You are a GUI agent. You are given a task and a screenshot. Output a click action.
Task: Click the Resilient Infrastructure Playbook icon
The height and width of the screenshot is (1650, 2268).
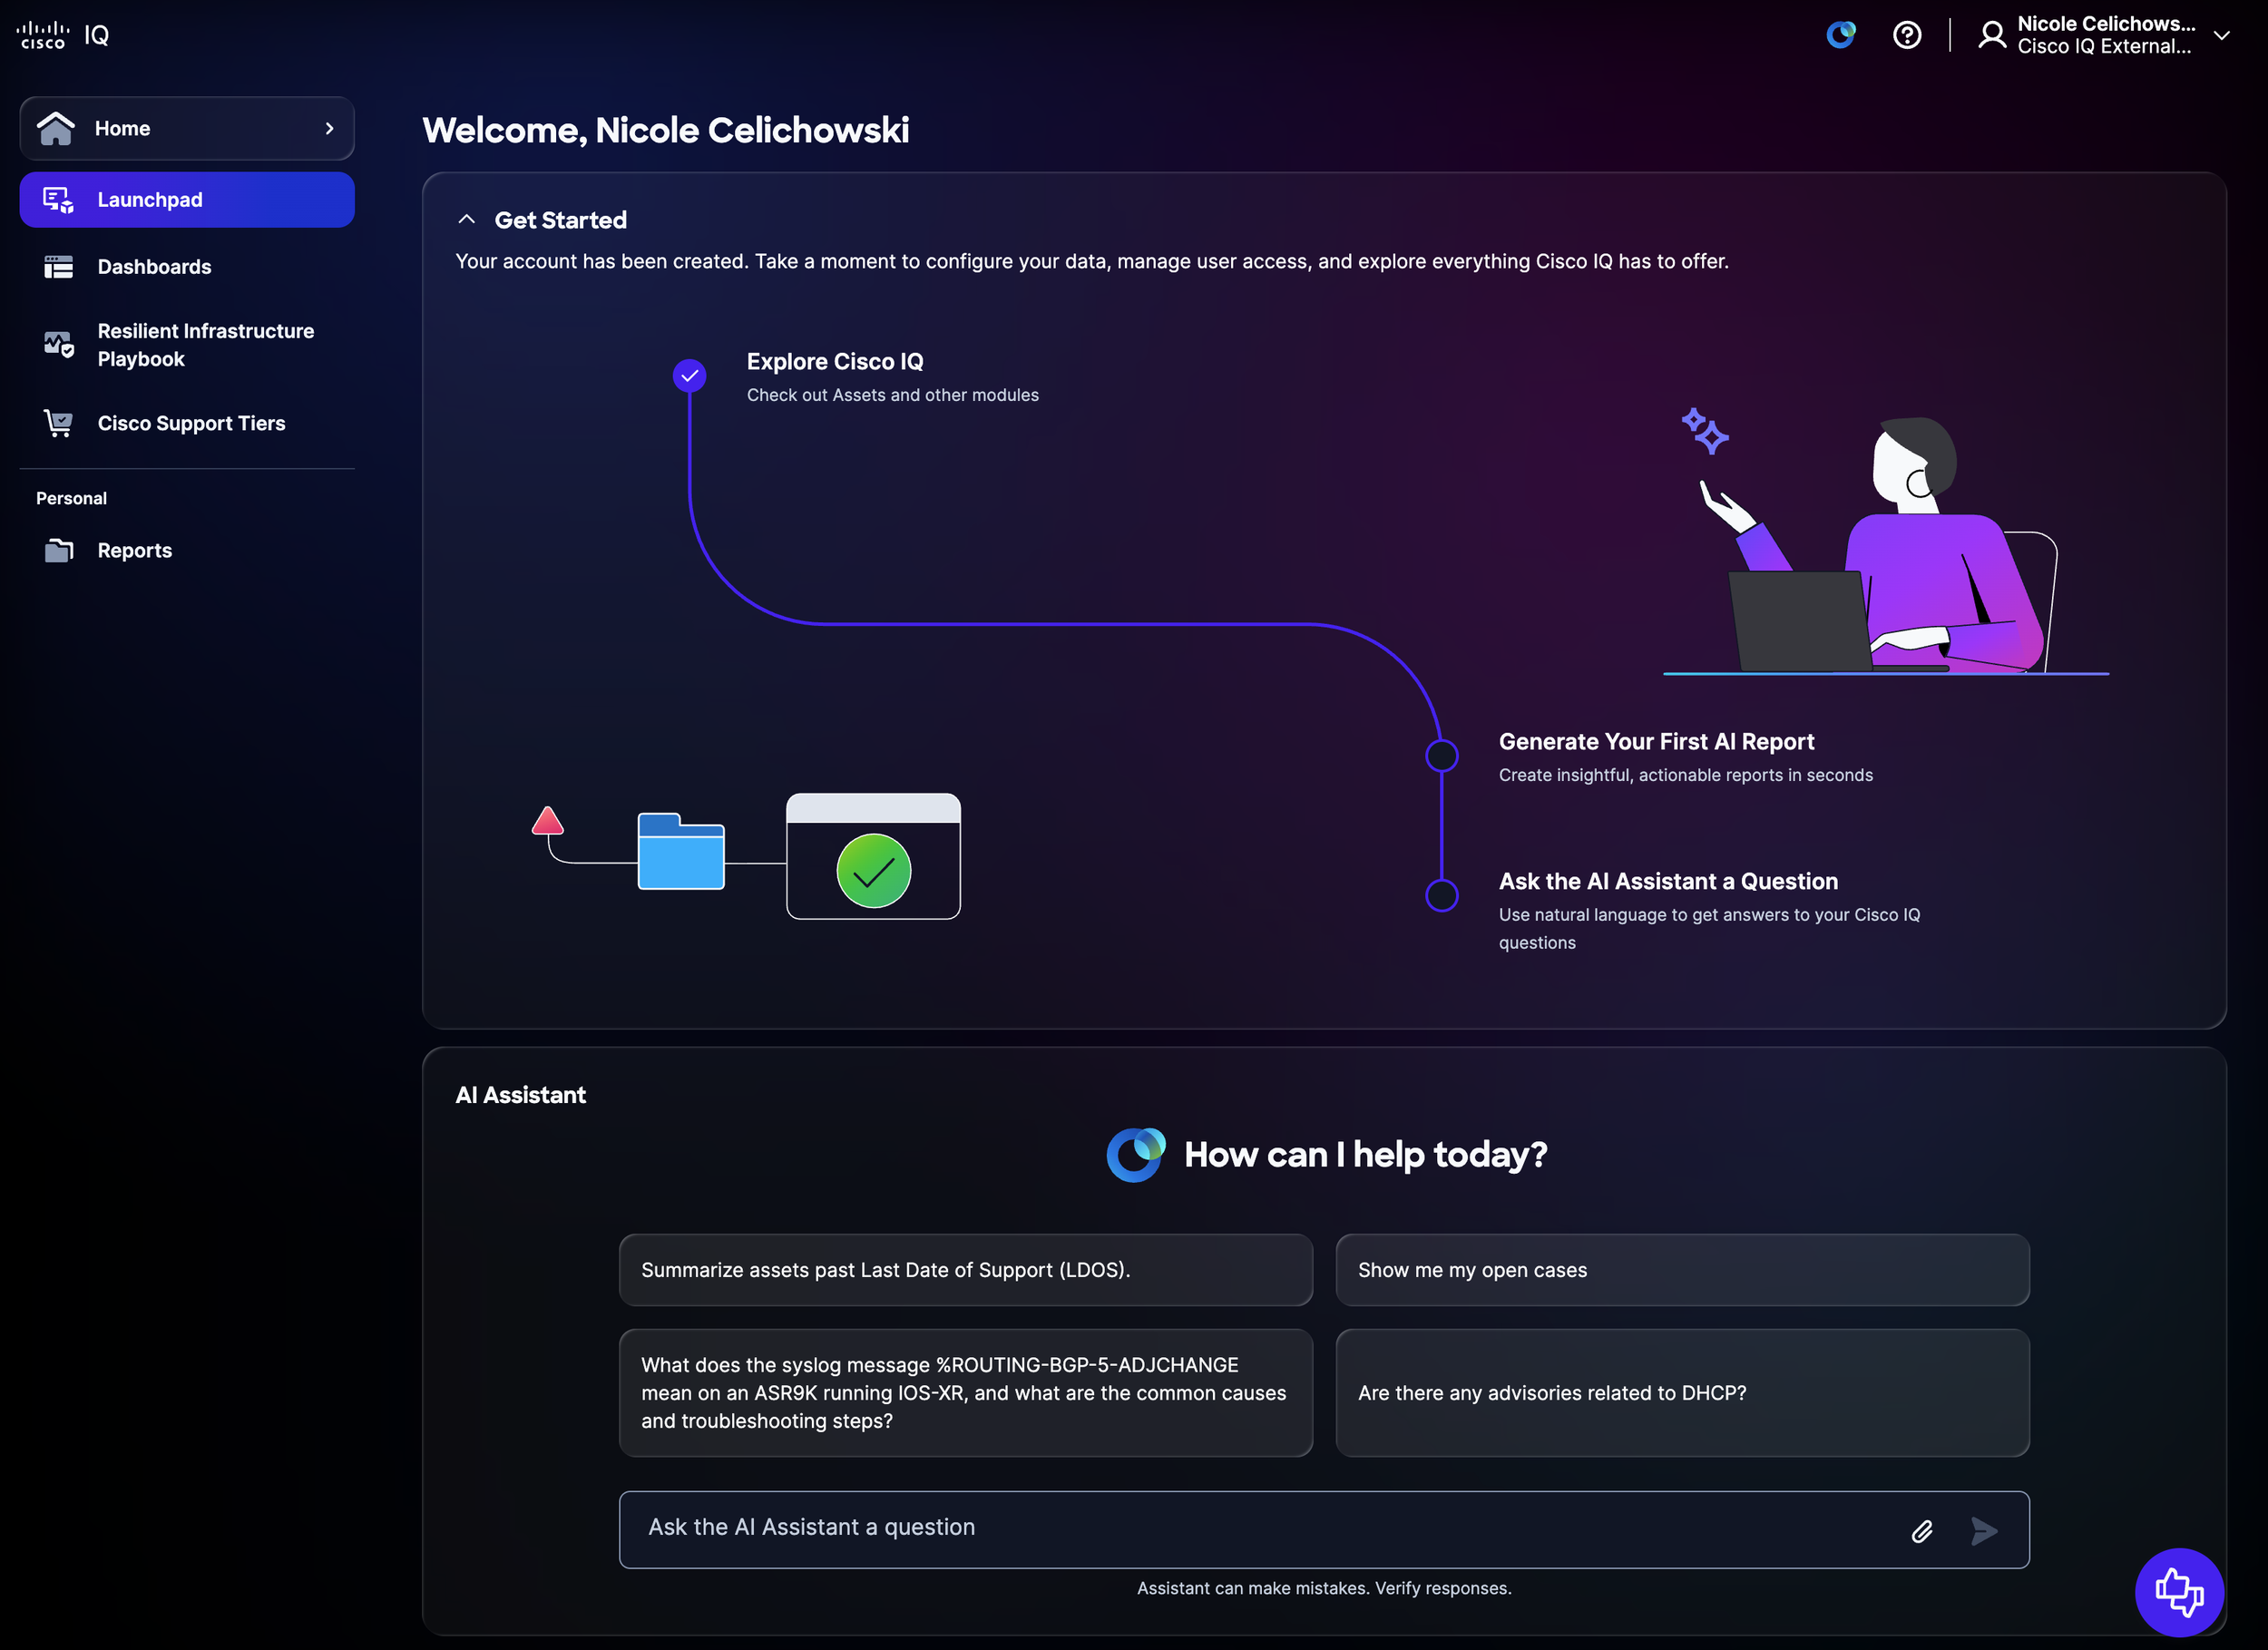58,345
